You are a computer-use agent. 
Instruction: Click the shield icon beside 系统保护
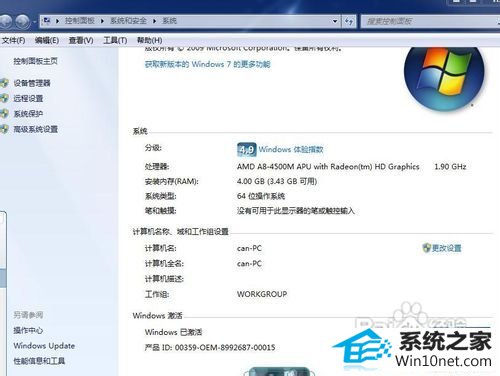pyautogui.click(x=4, y=114)
